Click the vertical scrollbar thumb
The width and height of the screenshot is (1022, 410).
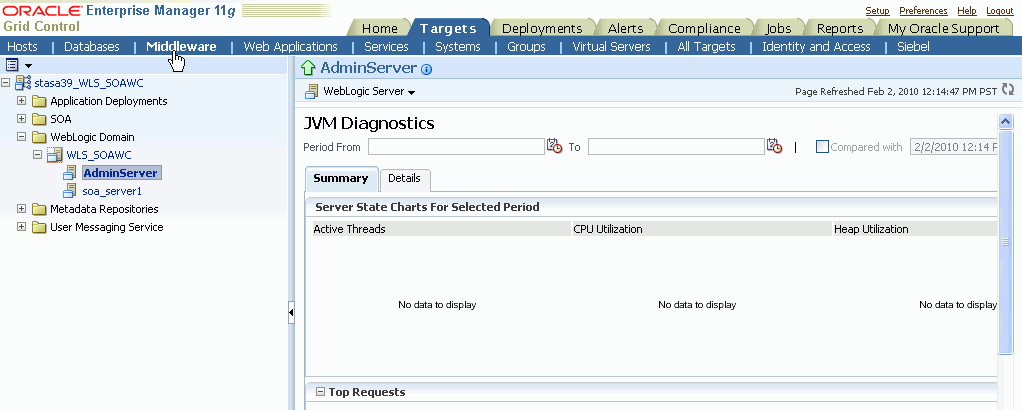pyautogui.click(x=1005, y=241)
